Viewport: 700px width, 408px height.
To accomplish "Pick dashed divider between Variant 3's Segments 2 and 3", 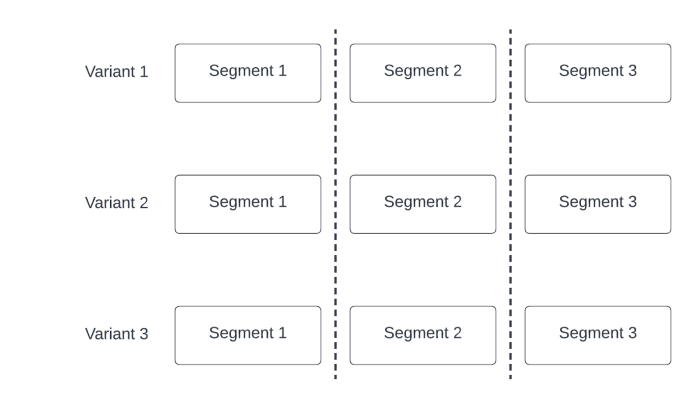I will [x=510, y=335].
